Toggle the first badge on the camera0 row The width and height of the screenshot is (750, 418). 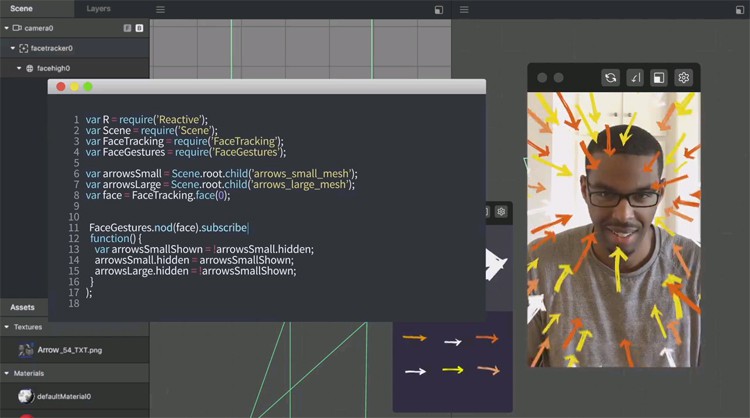point(127,28)
